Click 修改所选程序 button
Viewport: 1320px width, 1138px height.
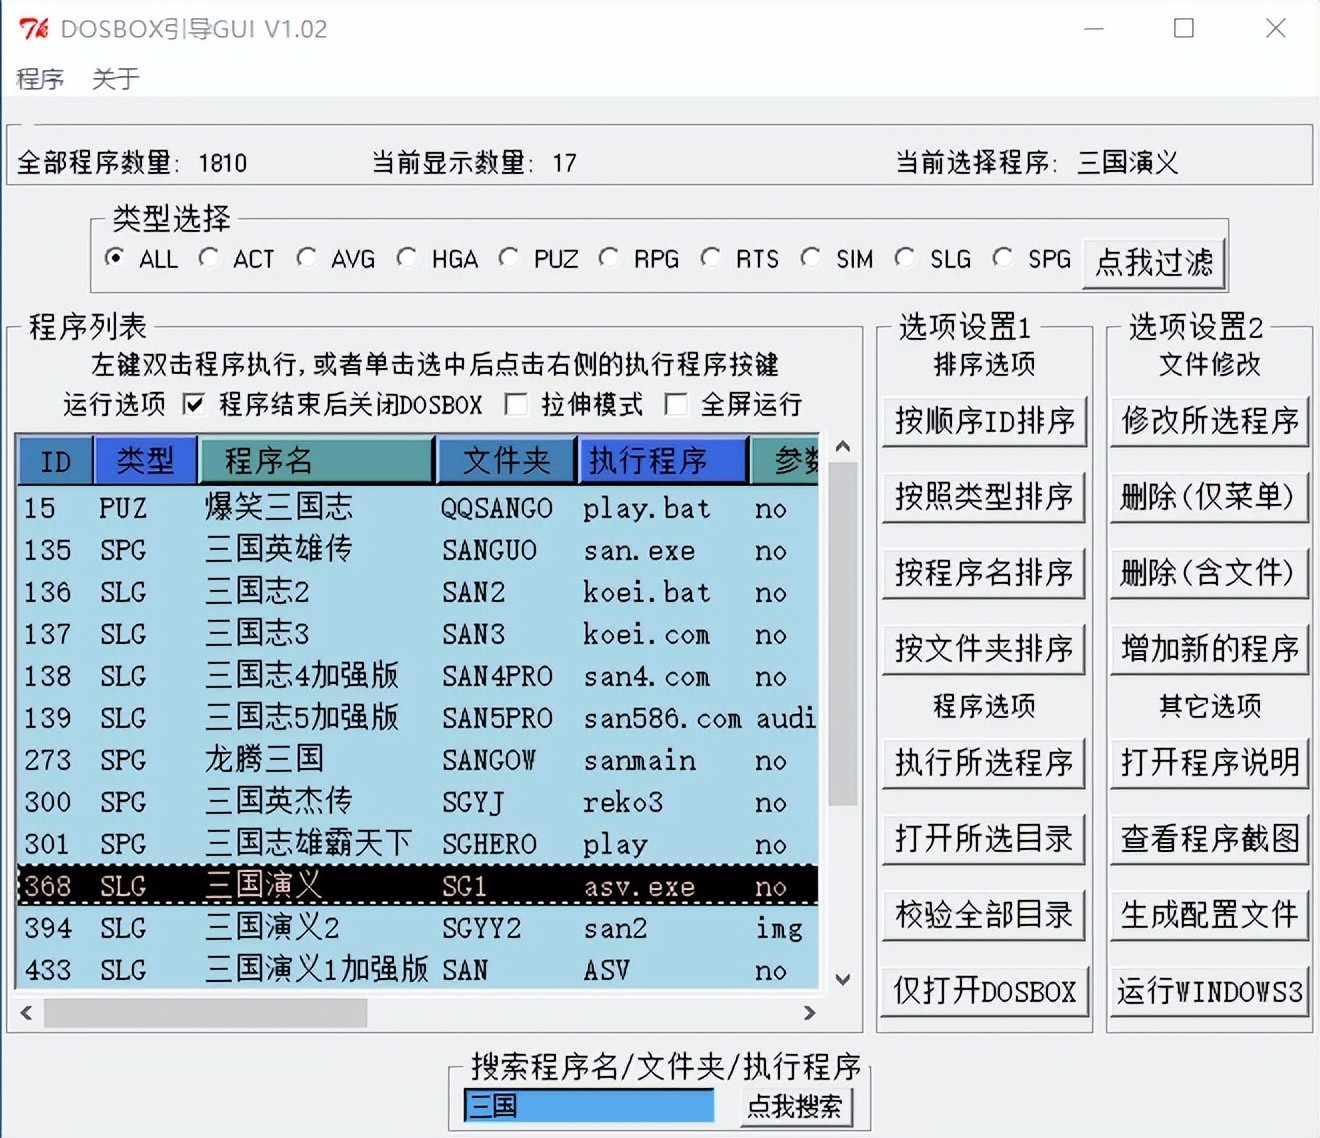click(x=1210, y=420)
